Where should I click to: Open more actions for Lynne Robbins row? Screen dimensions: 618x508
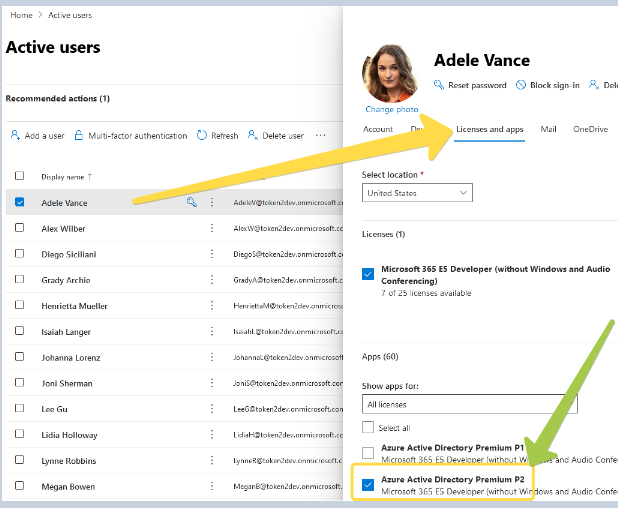pos(212,460)
